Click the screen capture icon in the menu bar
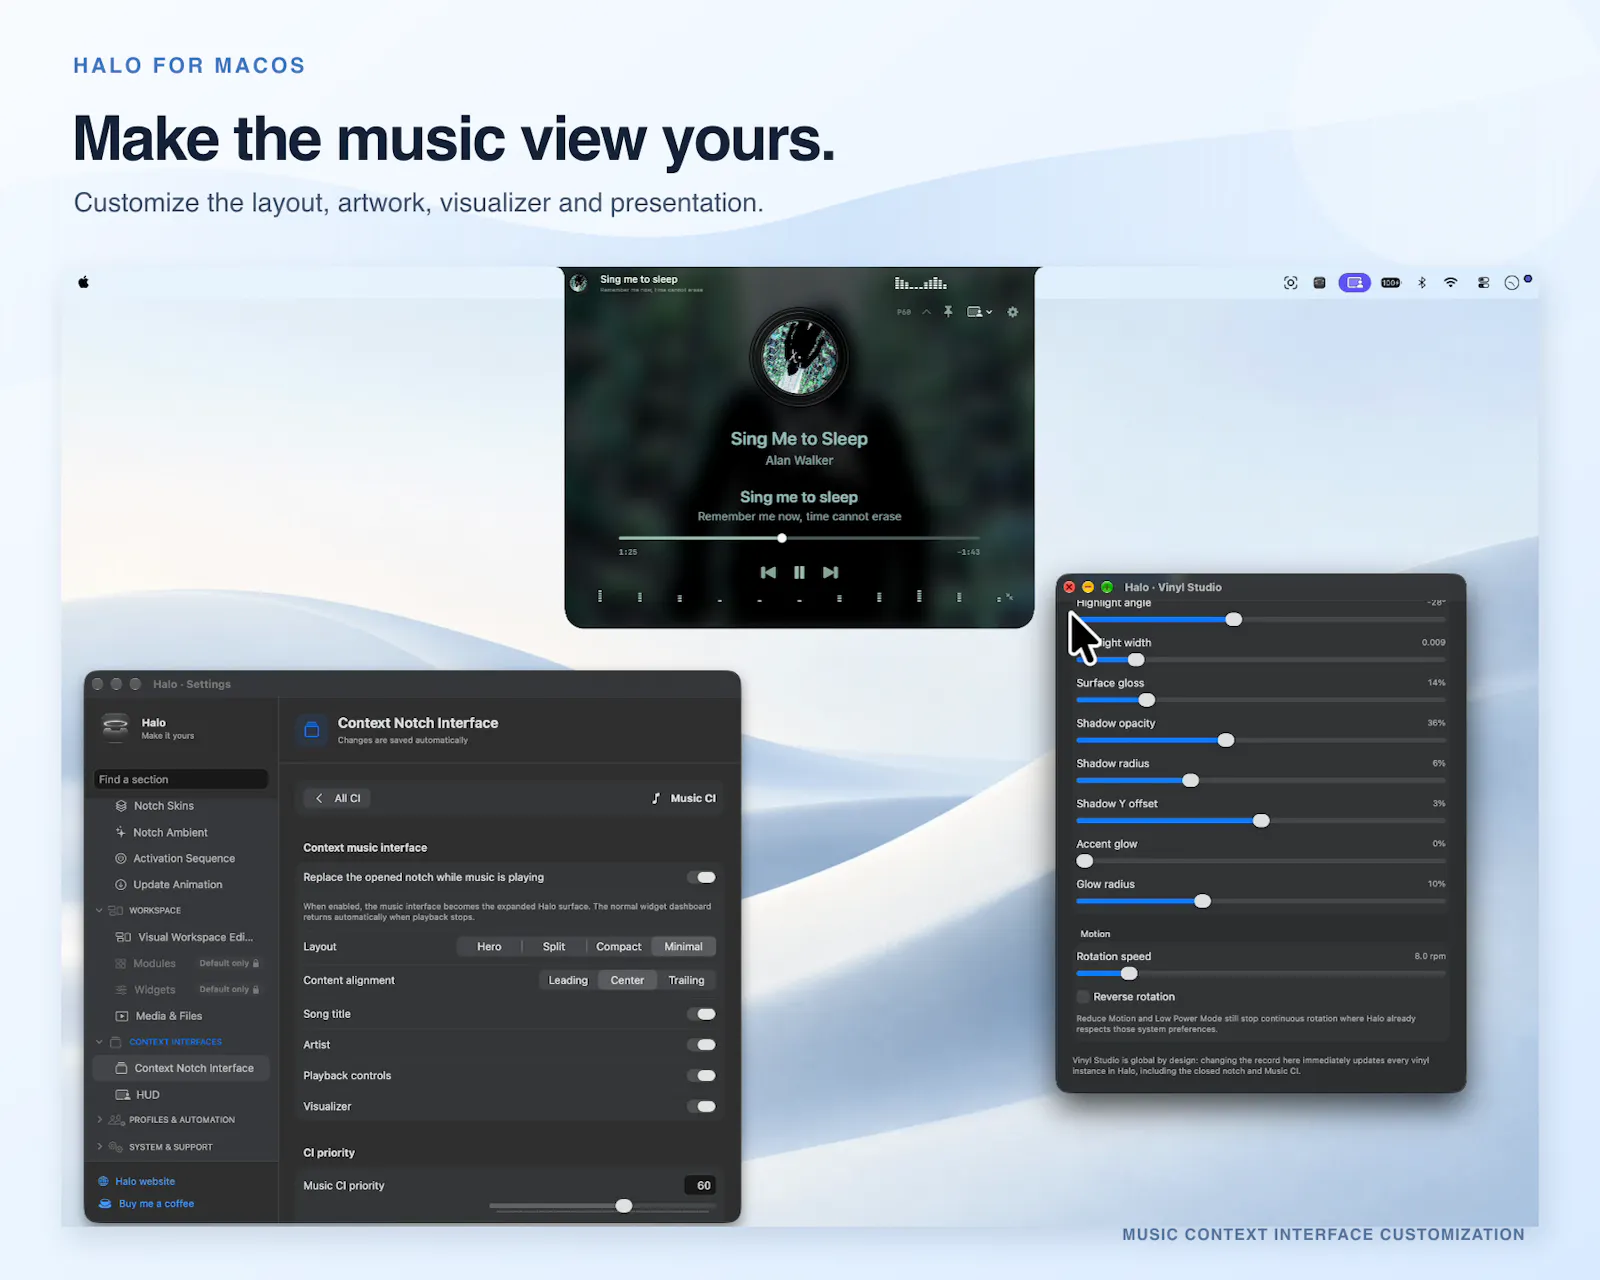 [1291, 283]
